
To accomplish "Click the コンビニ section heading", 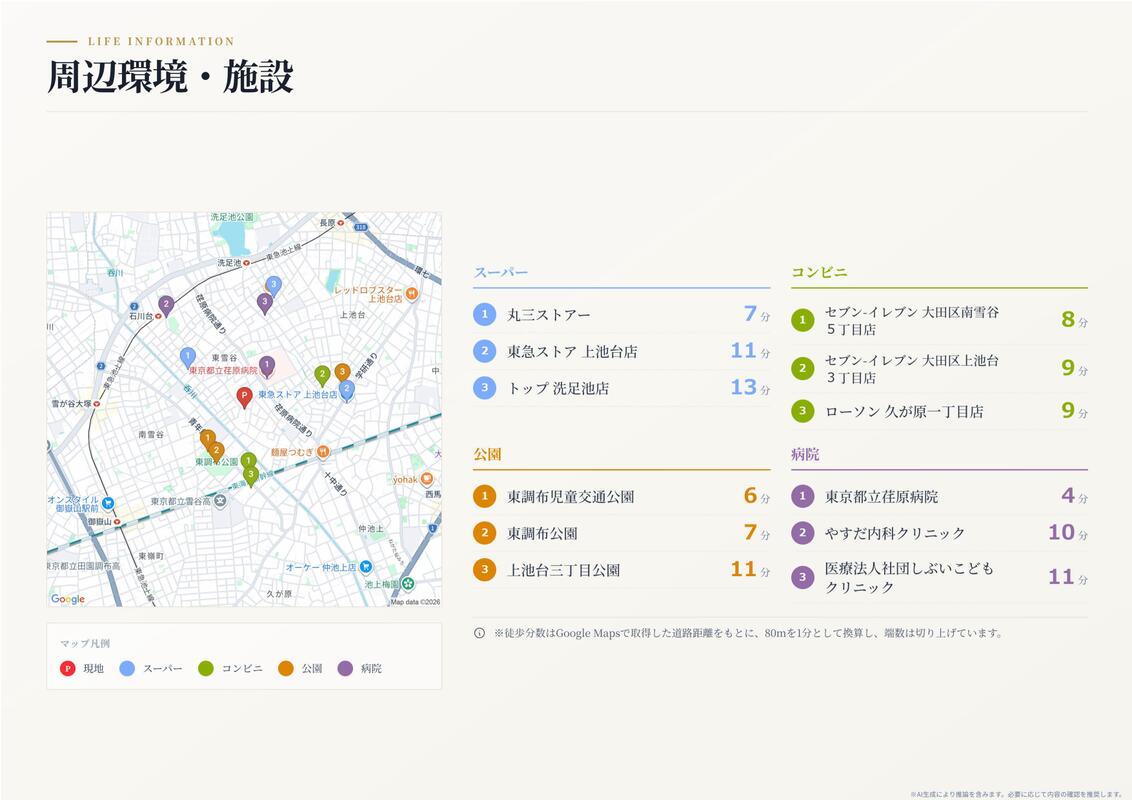I will point(819,272).
